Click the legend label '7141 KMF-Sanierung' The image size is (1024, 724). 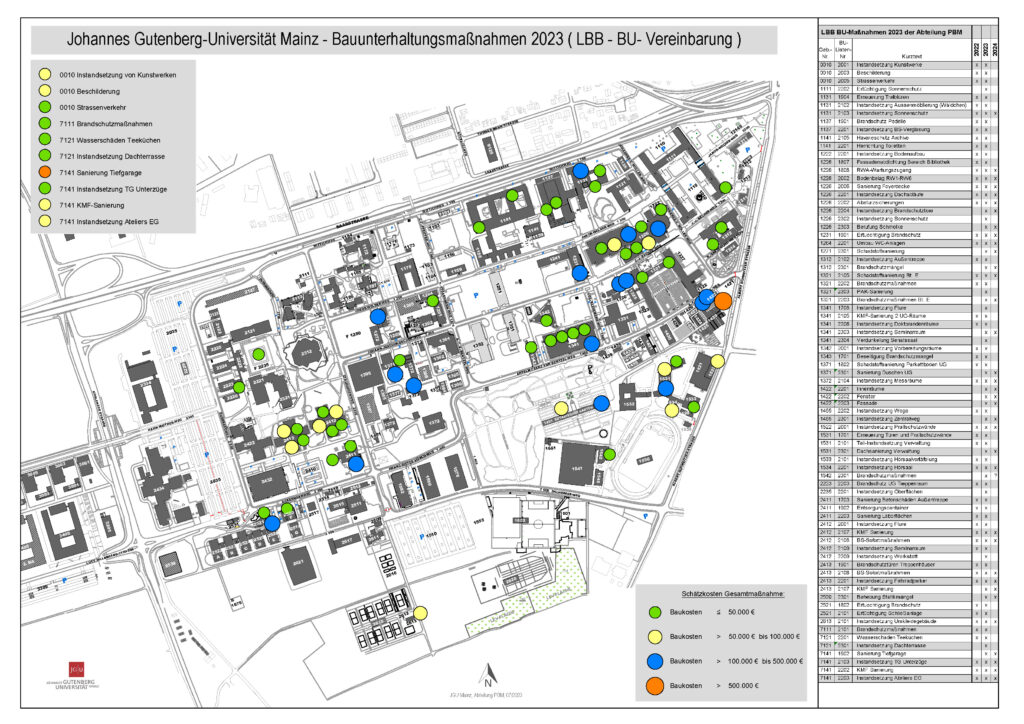[91, 205]
